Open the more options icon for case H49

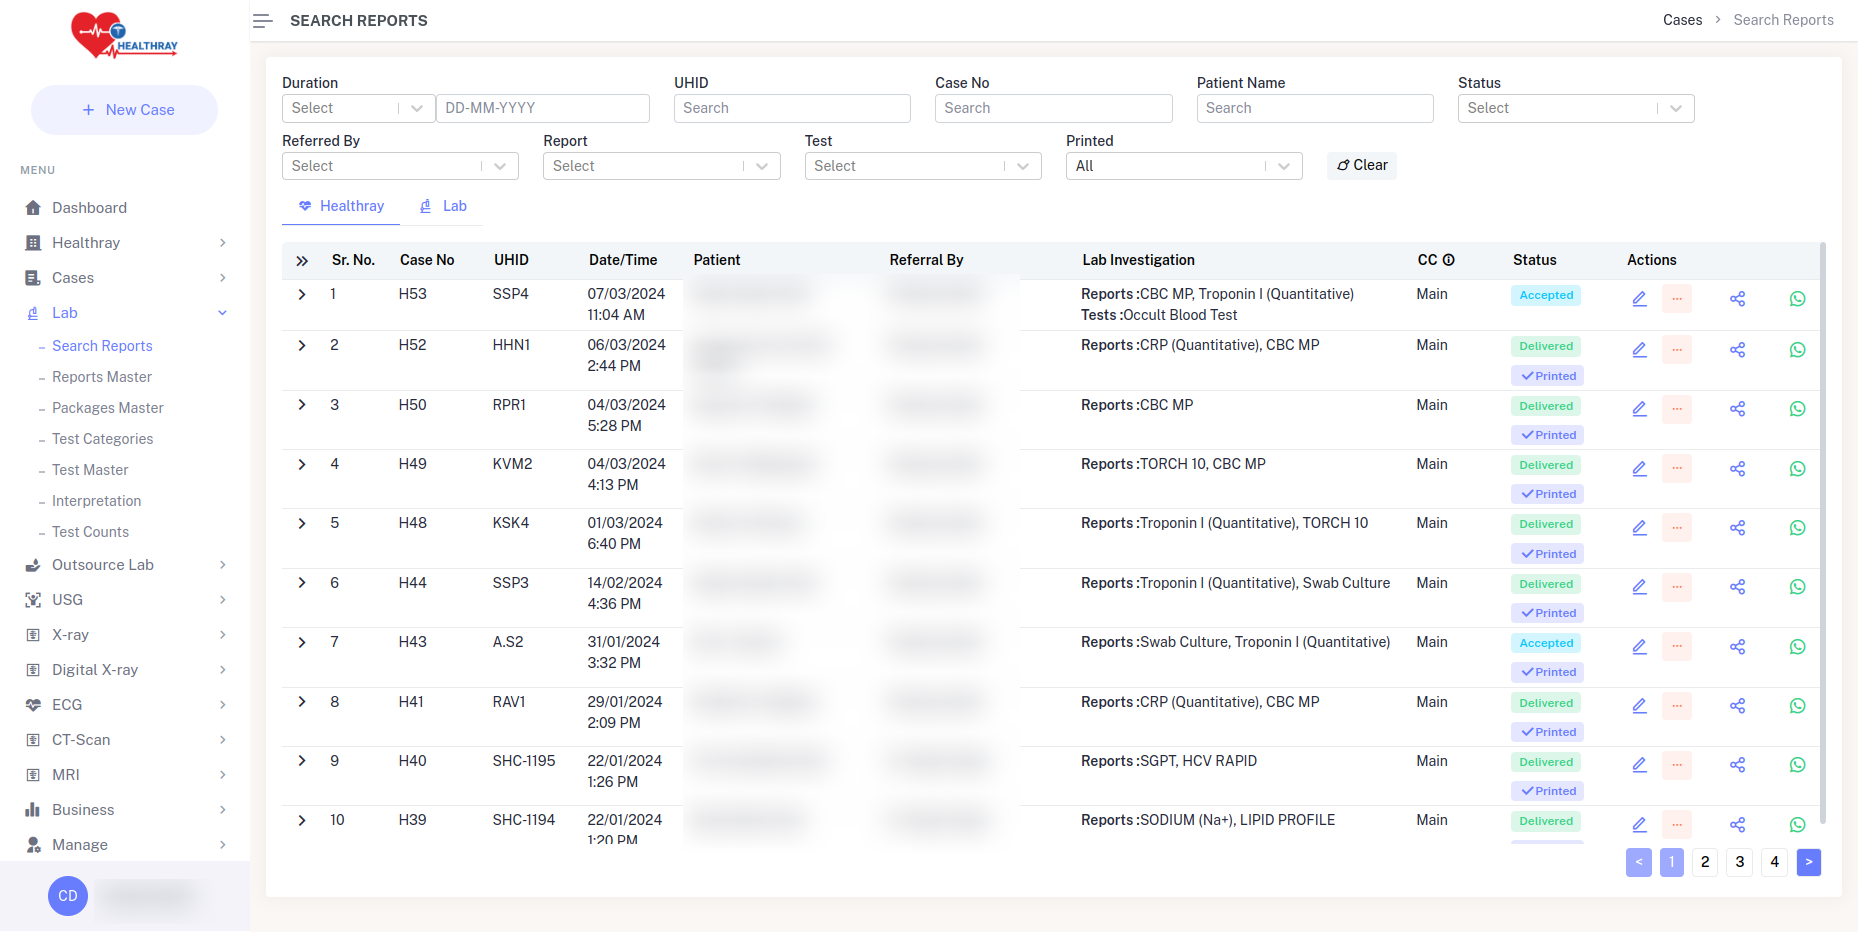1677,468
